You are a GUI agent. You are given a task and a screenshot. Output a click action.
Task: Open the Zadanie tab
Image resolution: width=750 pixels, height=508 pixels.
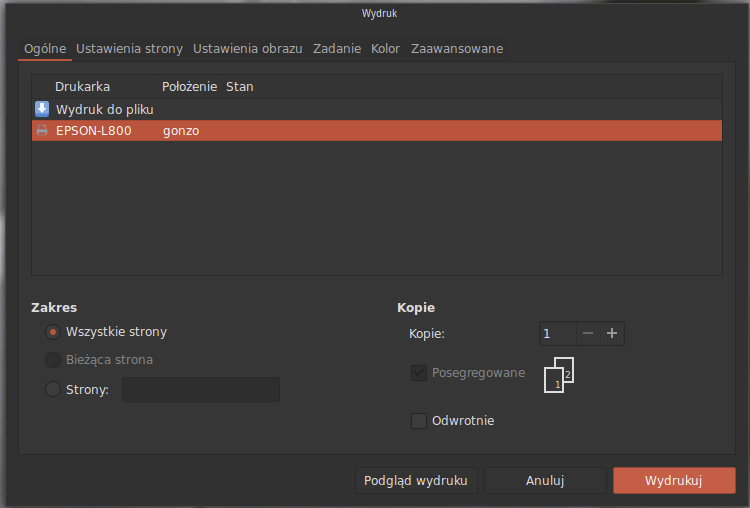click(x=337, y=49)
